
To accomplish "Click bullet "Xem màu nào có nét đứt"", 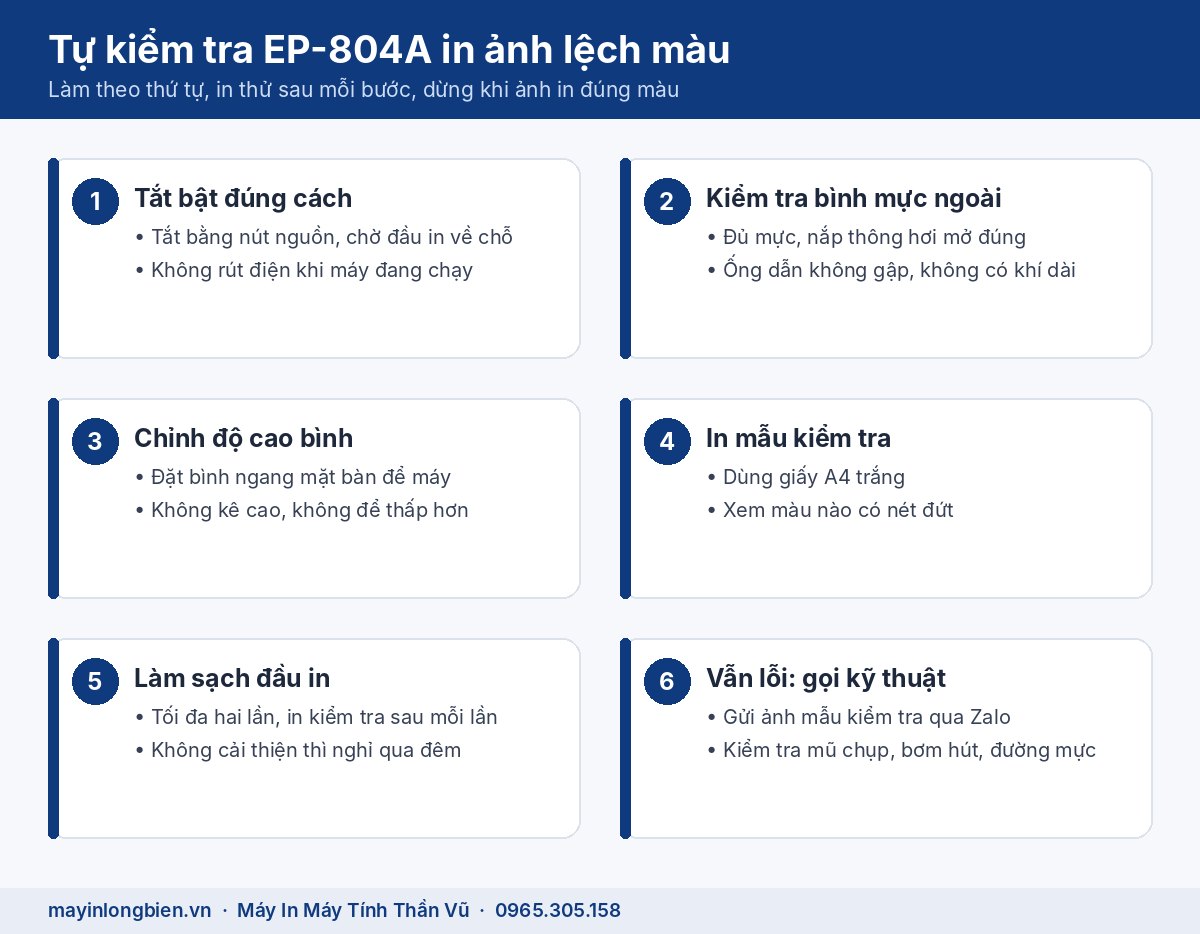I will click(830, 509).
